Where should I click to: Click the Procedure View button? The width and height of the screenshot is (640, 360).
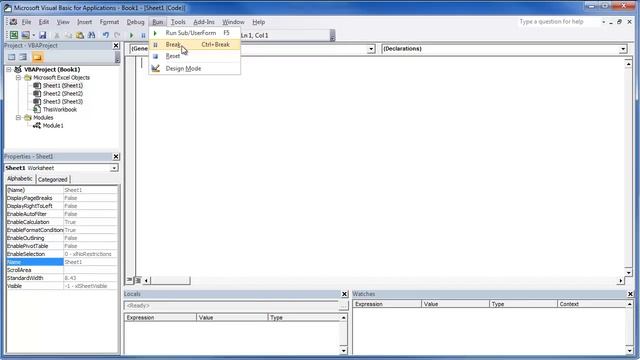tap(129, 280)
